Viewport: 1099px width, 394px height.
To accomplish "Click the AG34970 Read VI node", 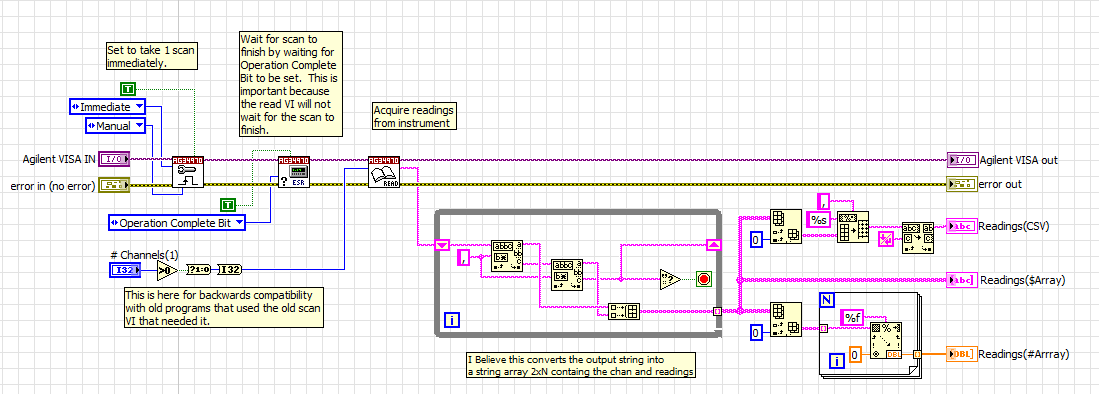I will [x=383, y=172].
